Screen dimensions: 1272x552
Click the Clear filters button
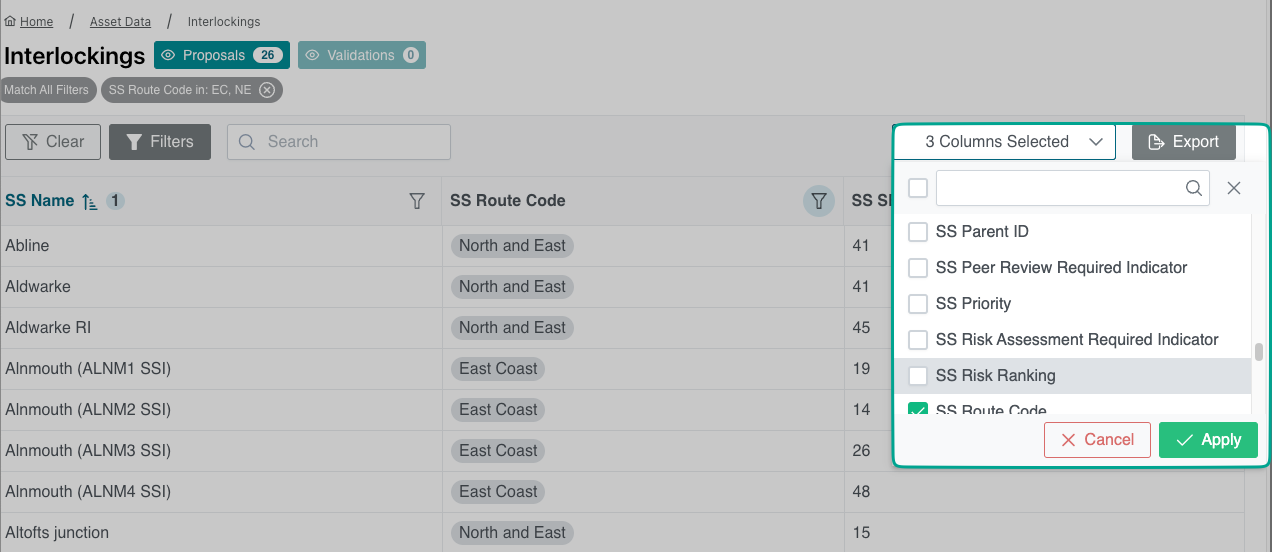pyautogui.click(x=53, y=142)
